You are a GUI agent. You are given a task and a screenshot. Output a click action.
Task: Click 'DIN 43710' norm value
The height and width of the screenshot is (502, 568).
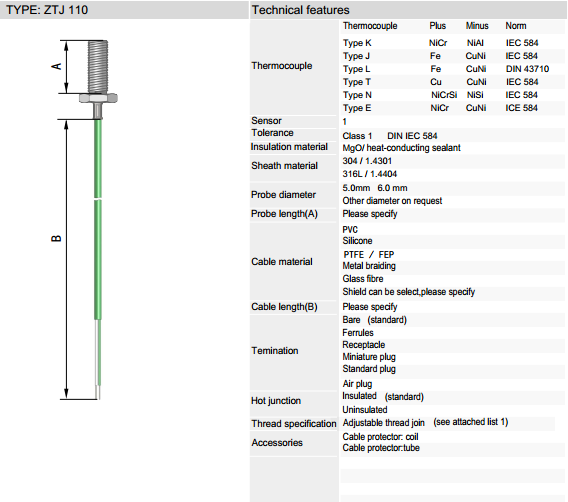coord(527,69)
